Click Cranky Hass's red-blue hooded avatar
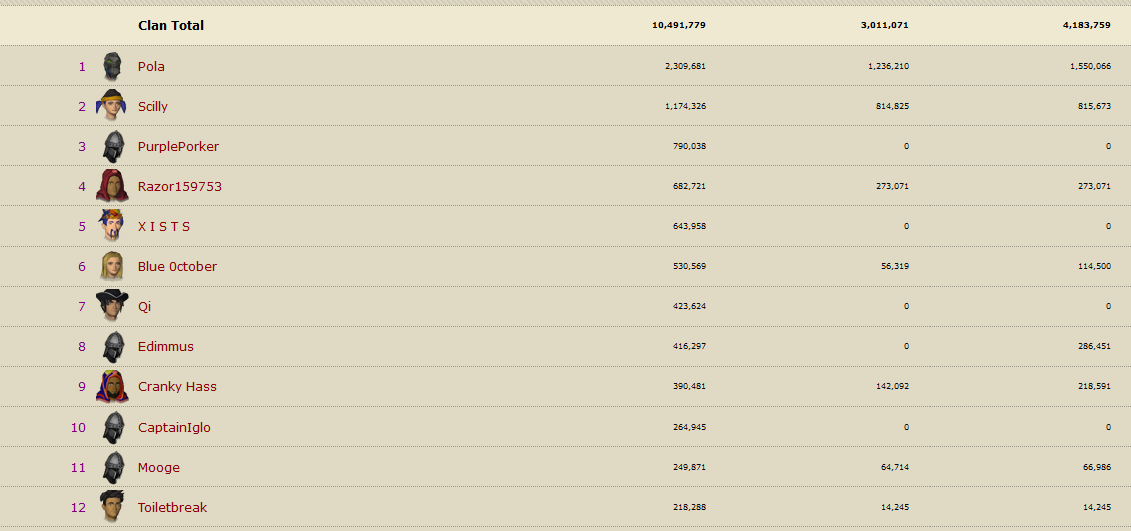The width and height of the screenshot is (1131, 531). pos(112,386)
